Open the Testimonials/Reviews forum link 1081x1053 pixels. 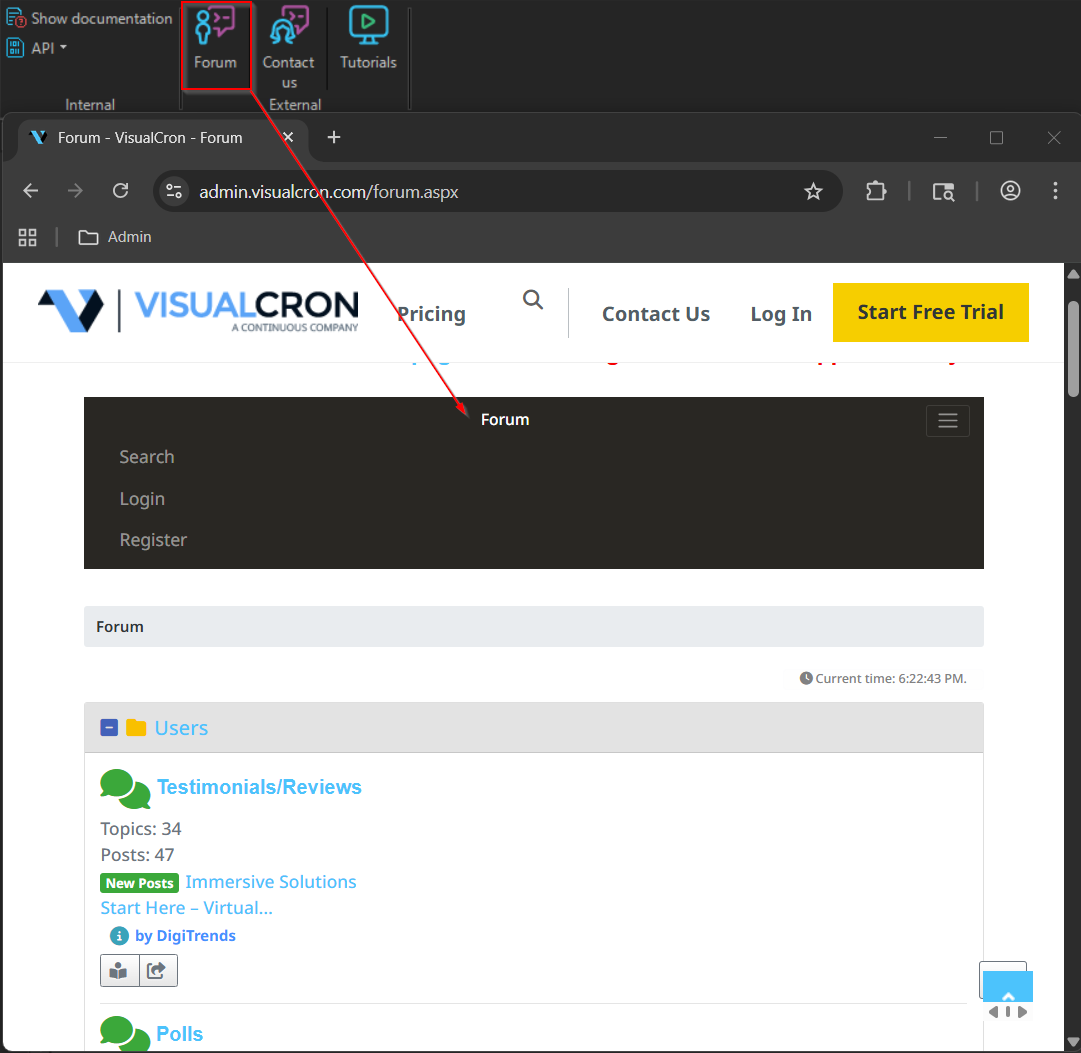(259, 787)
